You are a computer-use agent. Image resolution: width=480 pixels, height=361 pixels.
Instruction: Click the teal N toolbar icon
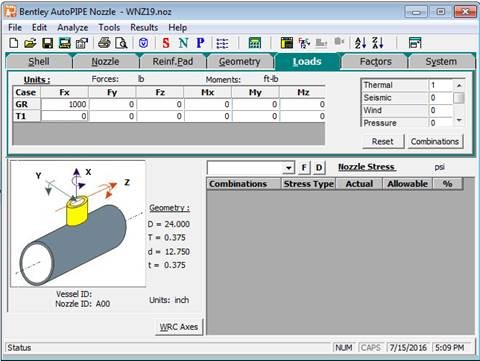(x=183, y=43)
